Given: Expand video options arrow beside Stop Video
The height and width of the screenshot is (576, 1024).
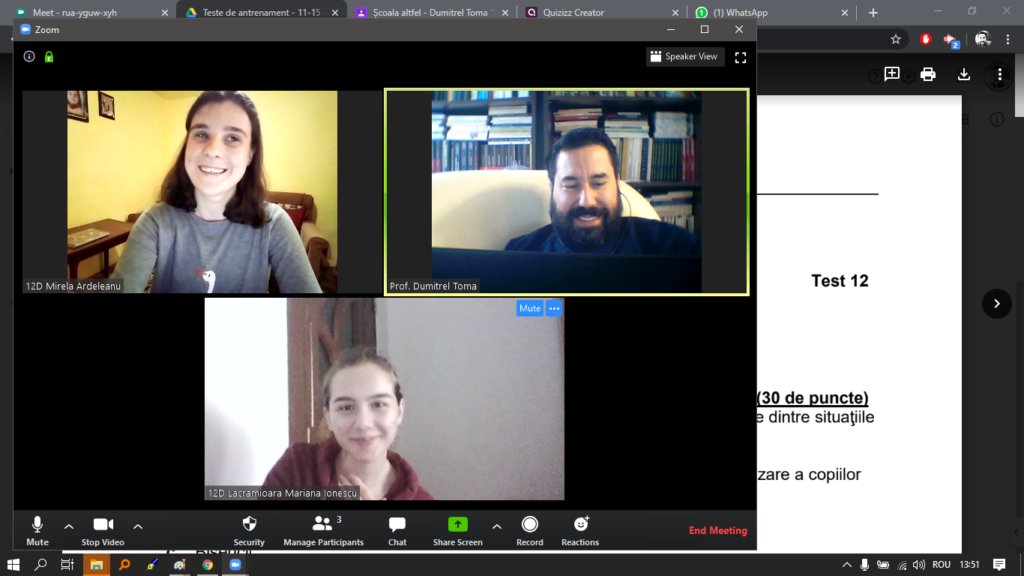Looking at the screenshot, I should [x=138, y=526].
